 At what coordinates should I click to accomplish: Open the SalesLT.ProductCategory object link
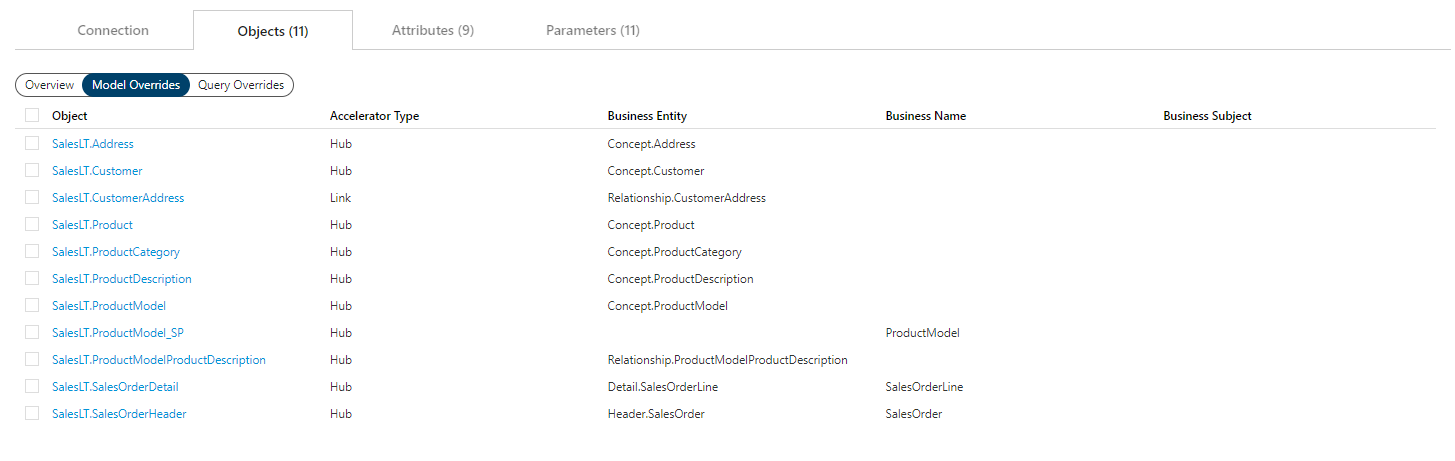pyautogui.click(x=116, y=252)
